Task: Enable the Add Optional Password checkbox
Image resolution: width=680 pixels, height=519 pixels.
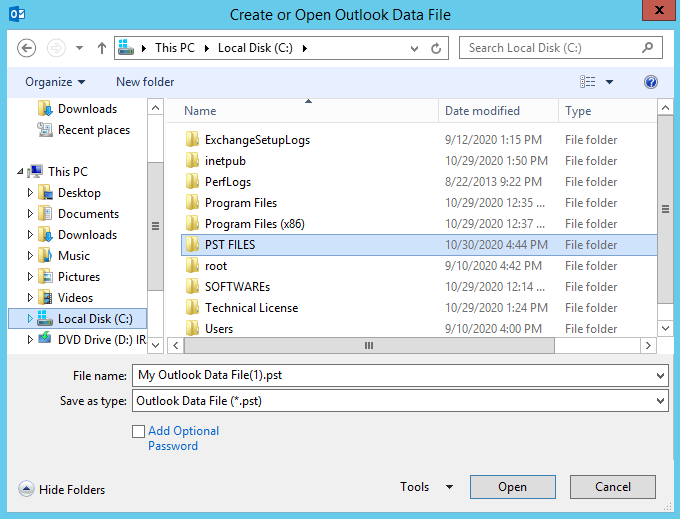Action: point(138,431)
